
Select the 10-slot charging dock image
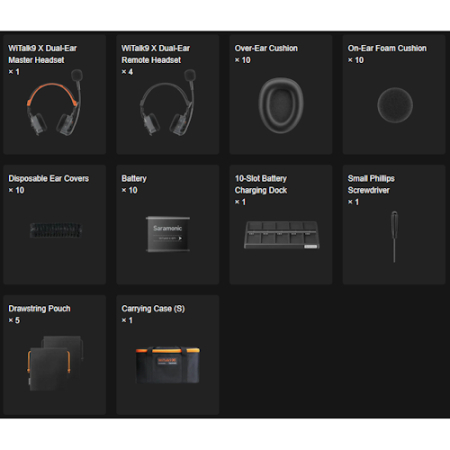(282, 235)
